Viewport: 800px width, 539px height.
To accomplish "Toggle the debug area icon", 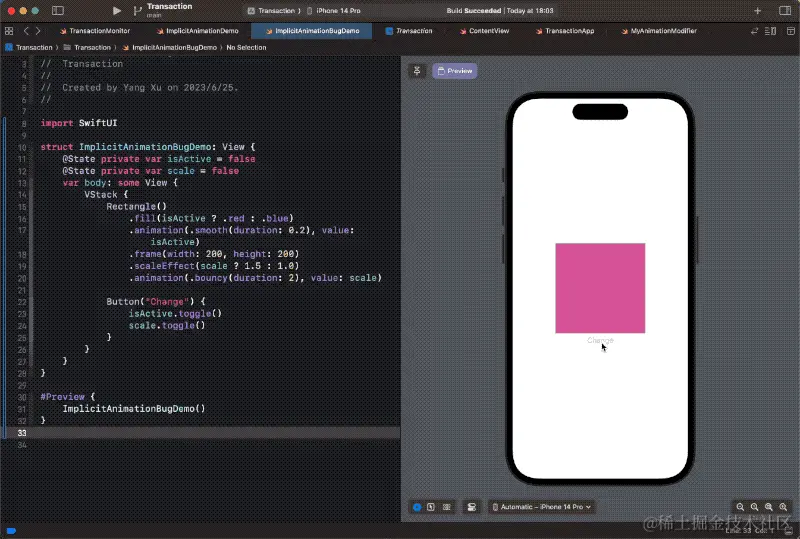I will pos(789,531).
